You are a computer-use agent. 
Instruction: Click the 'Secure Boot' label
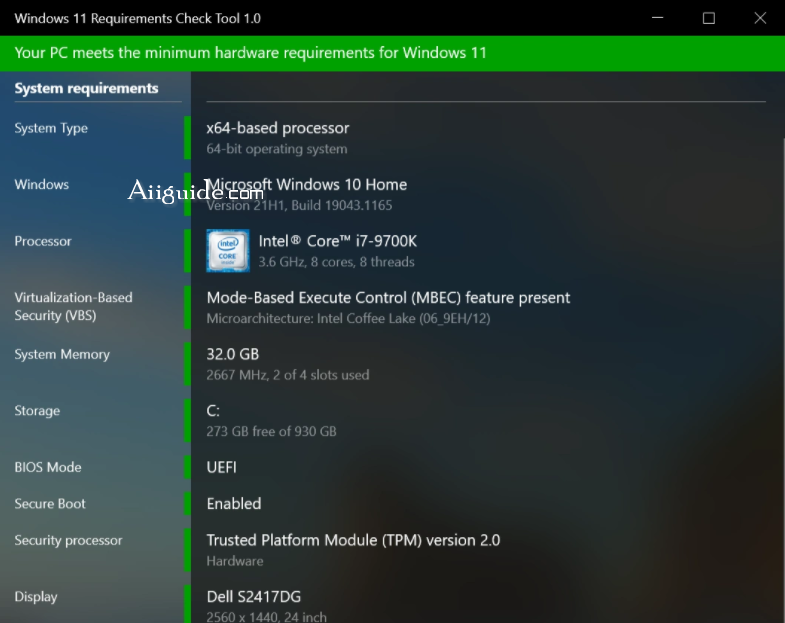pos(50,504)
